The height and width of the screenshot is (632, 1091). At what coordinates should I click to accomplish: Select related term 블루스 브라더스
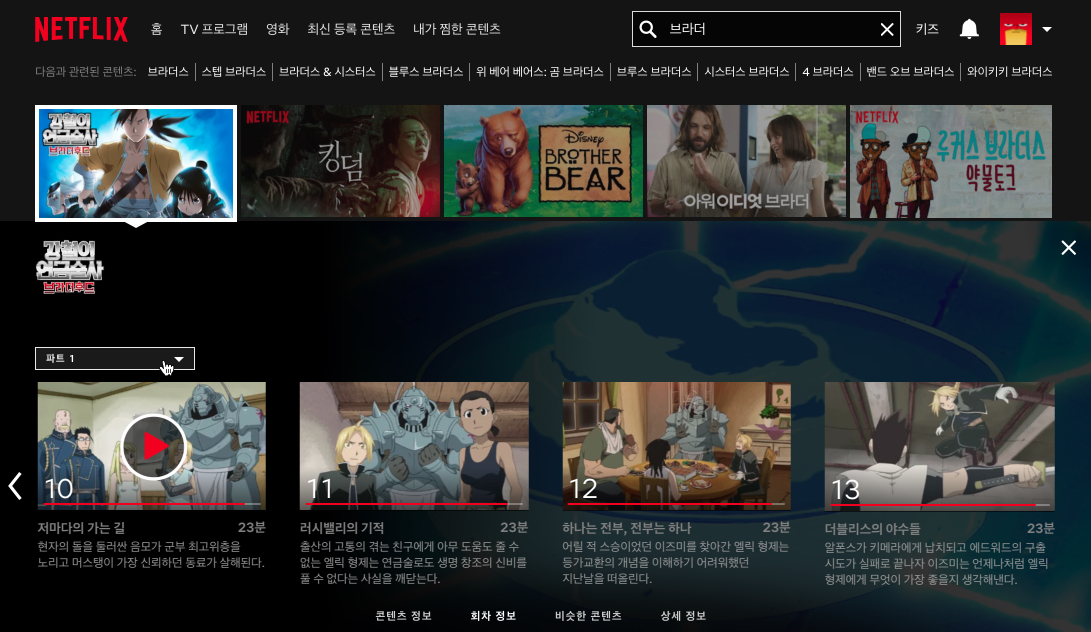click(426, 72)
